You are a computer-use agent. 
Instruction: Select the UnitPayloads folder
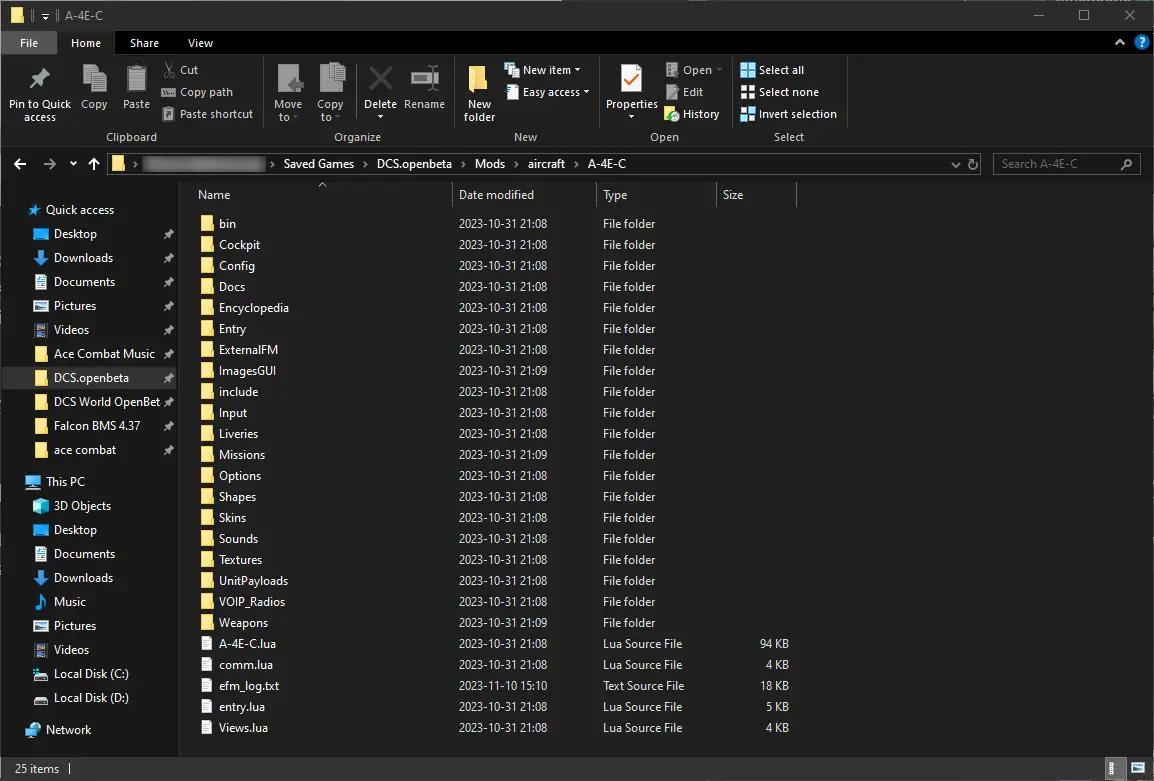[x=253, y=582]
